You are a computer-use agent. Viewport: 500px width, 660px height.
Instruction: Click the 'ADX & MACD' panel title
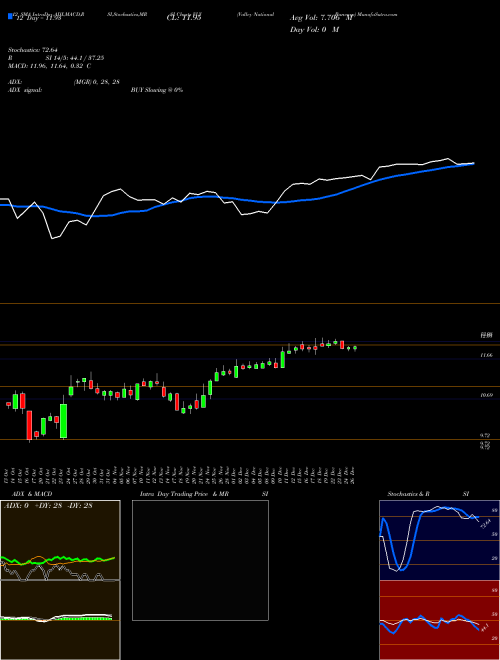tap(30, 494)
